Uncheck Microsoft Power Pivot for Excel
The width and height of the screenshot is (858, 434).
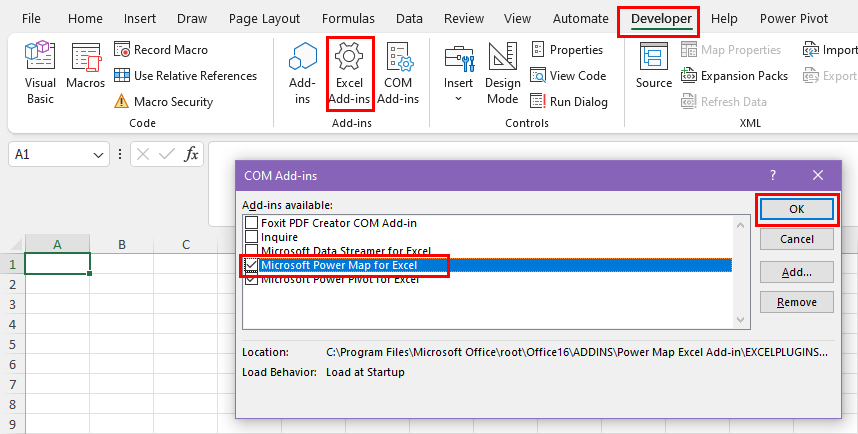251,279
